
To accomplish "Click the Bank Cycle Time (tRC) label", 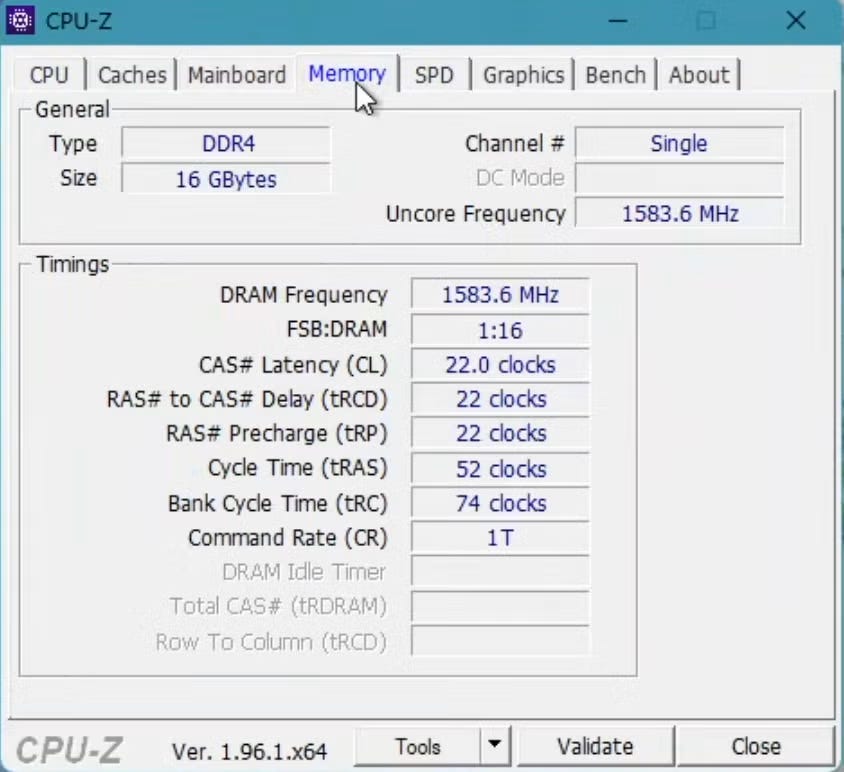I will coord(278,503).
